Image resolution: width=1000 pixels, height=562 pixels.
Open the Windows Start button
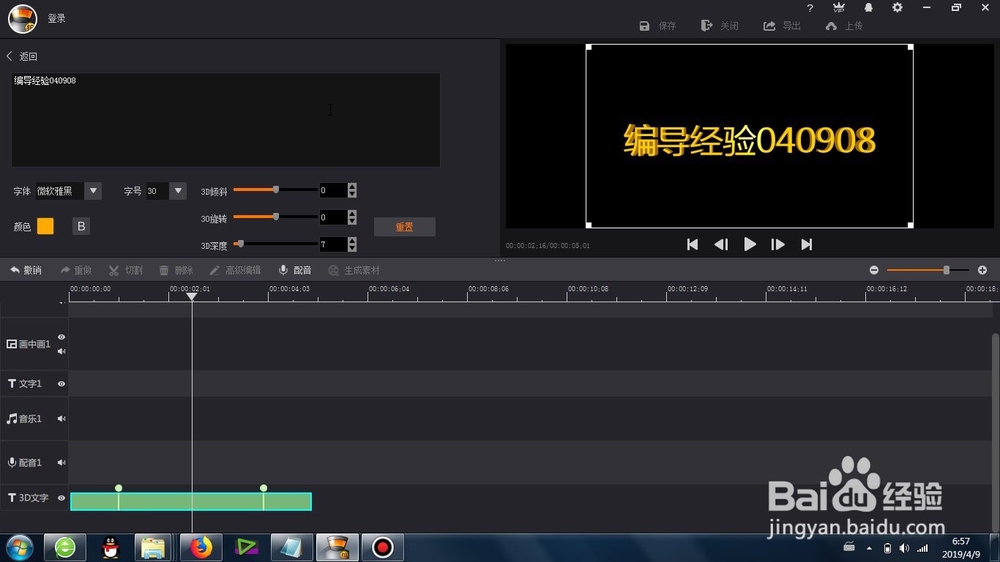click(20, 547)
